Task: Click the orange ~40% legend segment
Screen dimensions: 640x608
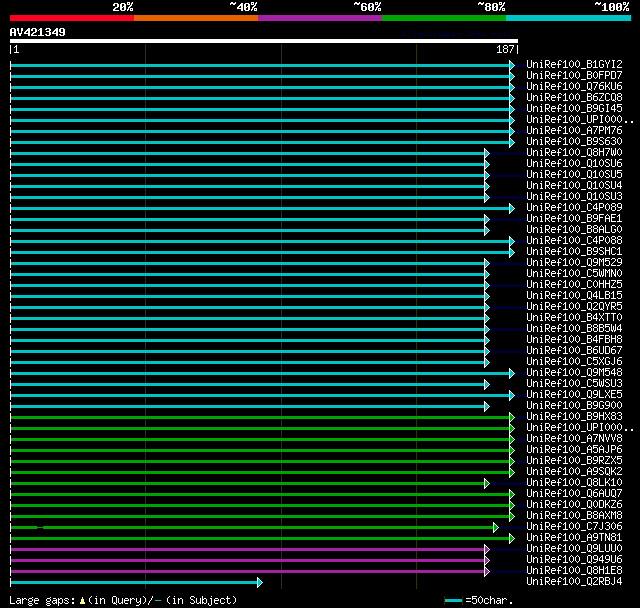Action: pyautogui.click(x=196, y=18)
